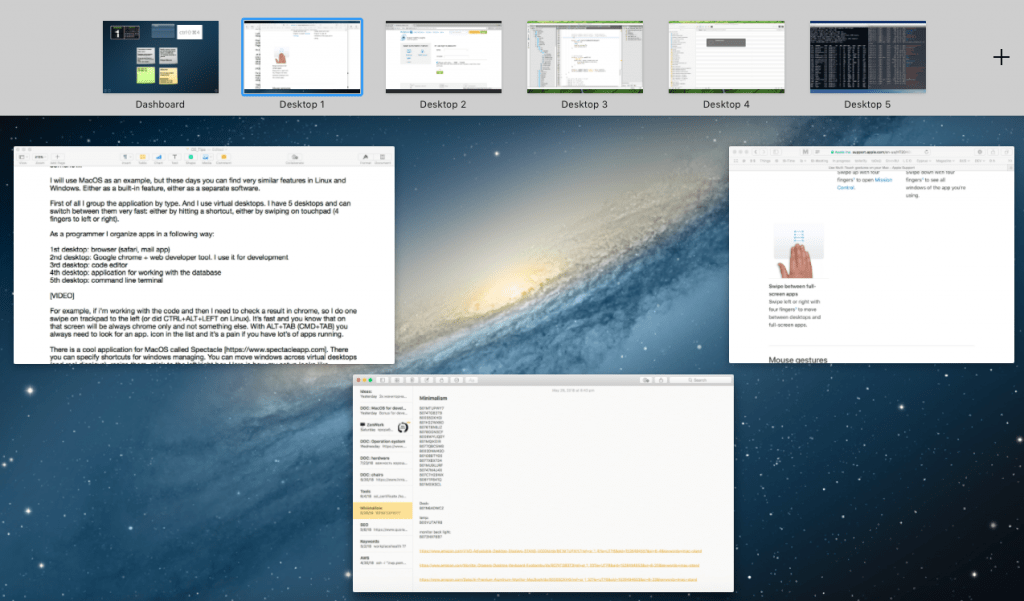1024x601 pixels.
Task: Switch to Desktop 3 thumbnail
Action: [585, 57]
